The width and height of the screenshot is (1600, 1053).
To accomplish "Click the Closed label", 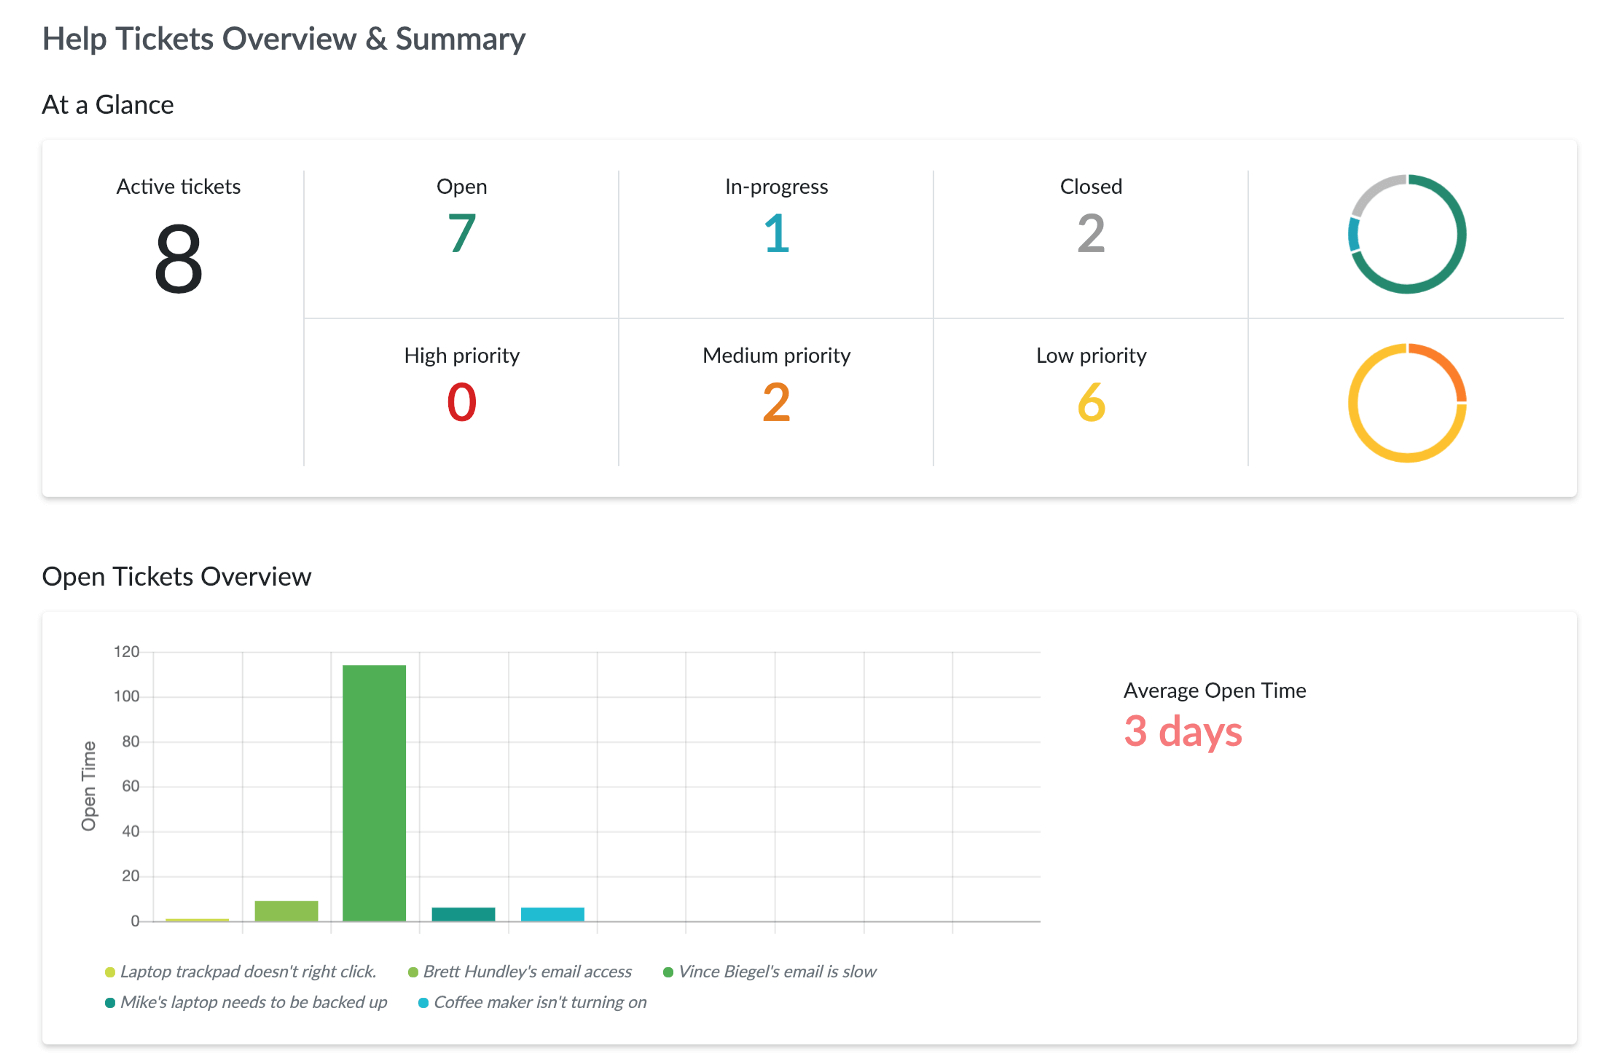I will [1091, 187].
